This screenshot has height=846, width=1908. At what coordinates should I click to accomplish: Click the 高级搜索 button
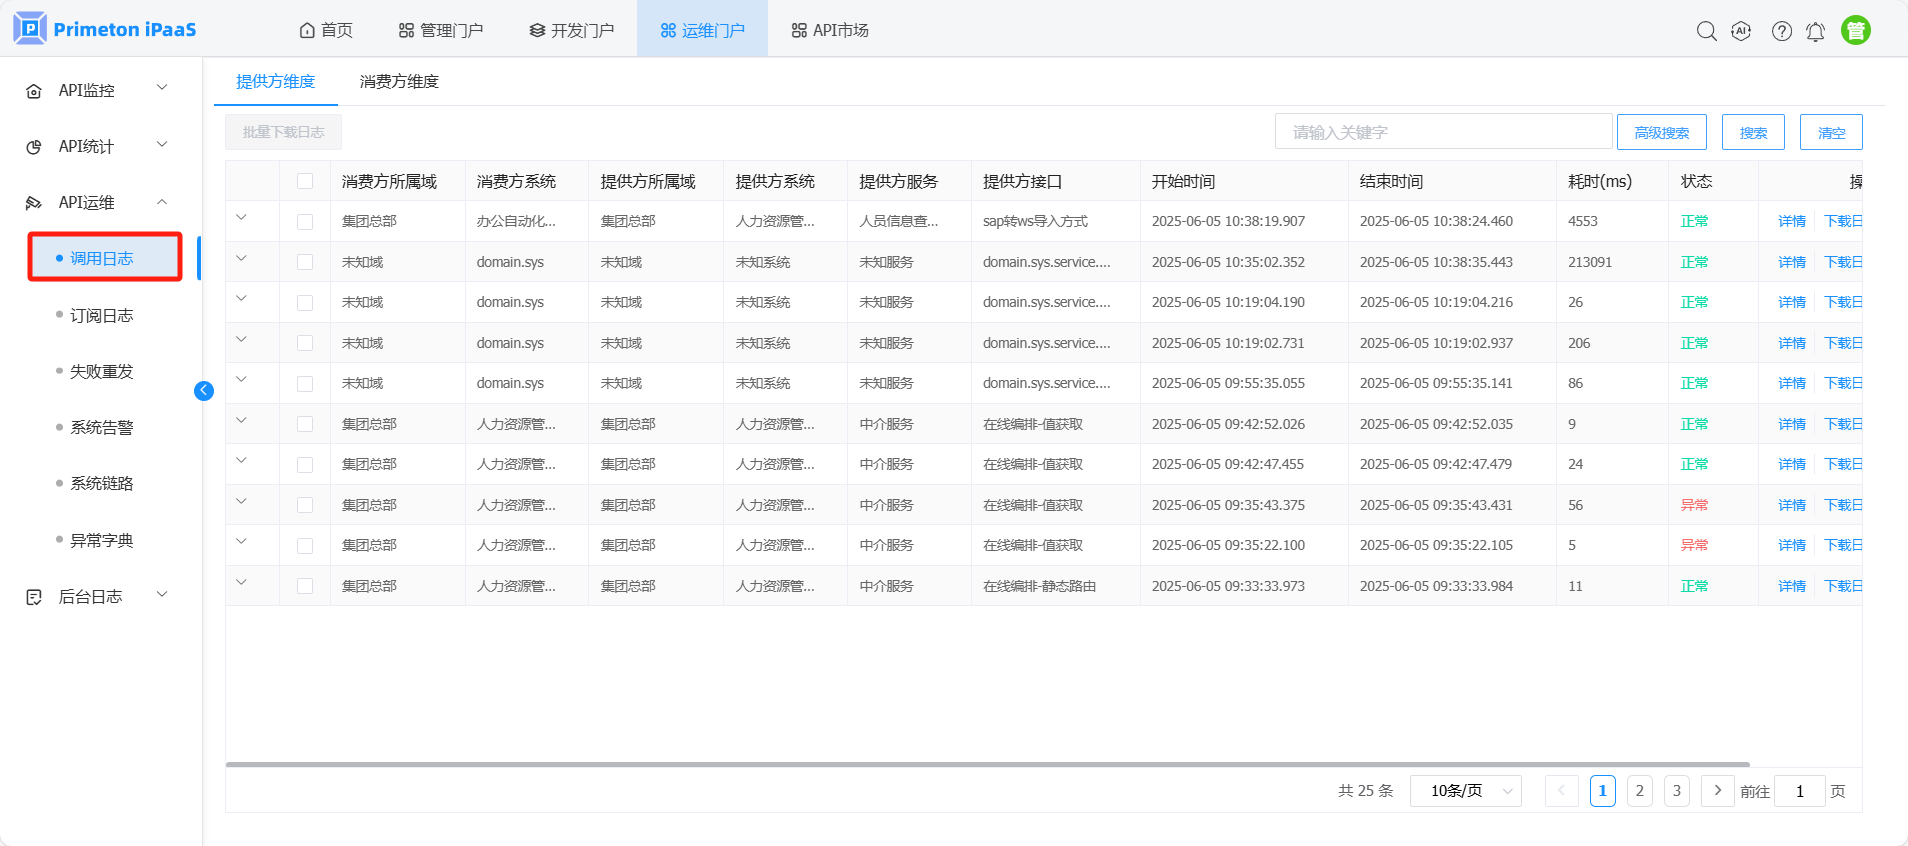click(x=1661, y=132)
